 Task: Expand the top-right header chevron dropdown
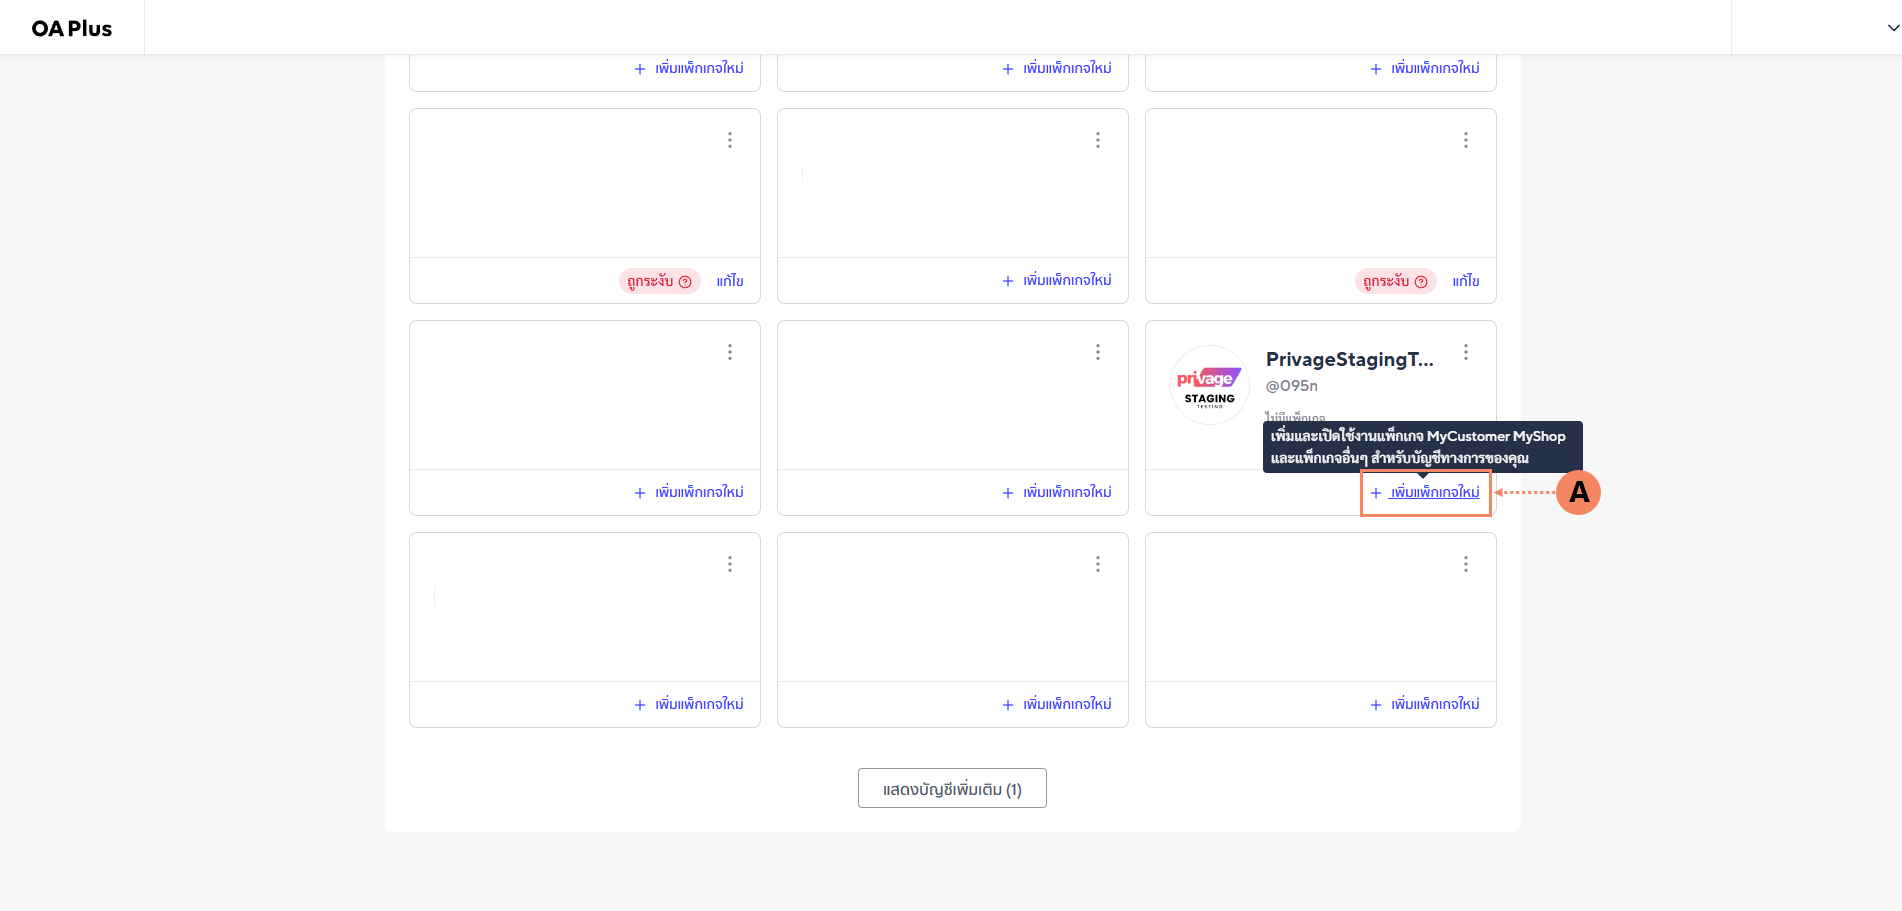pos(1892,28)
